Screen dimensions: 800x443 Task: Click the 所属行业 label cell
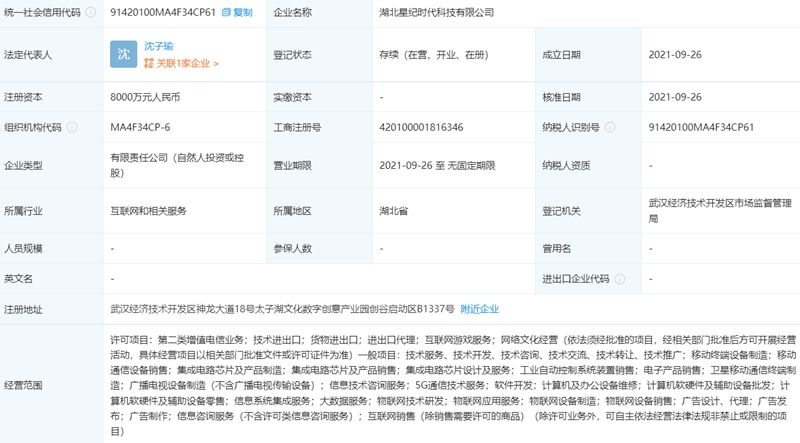[x=52, y=211]
